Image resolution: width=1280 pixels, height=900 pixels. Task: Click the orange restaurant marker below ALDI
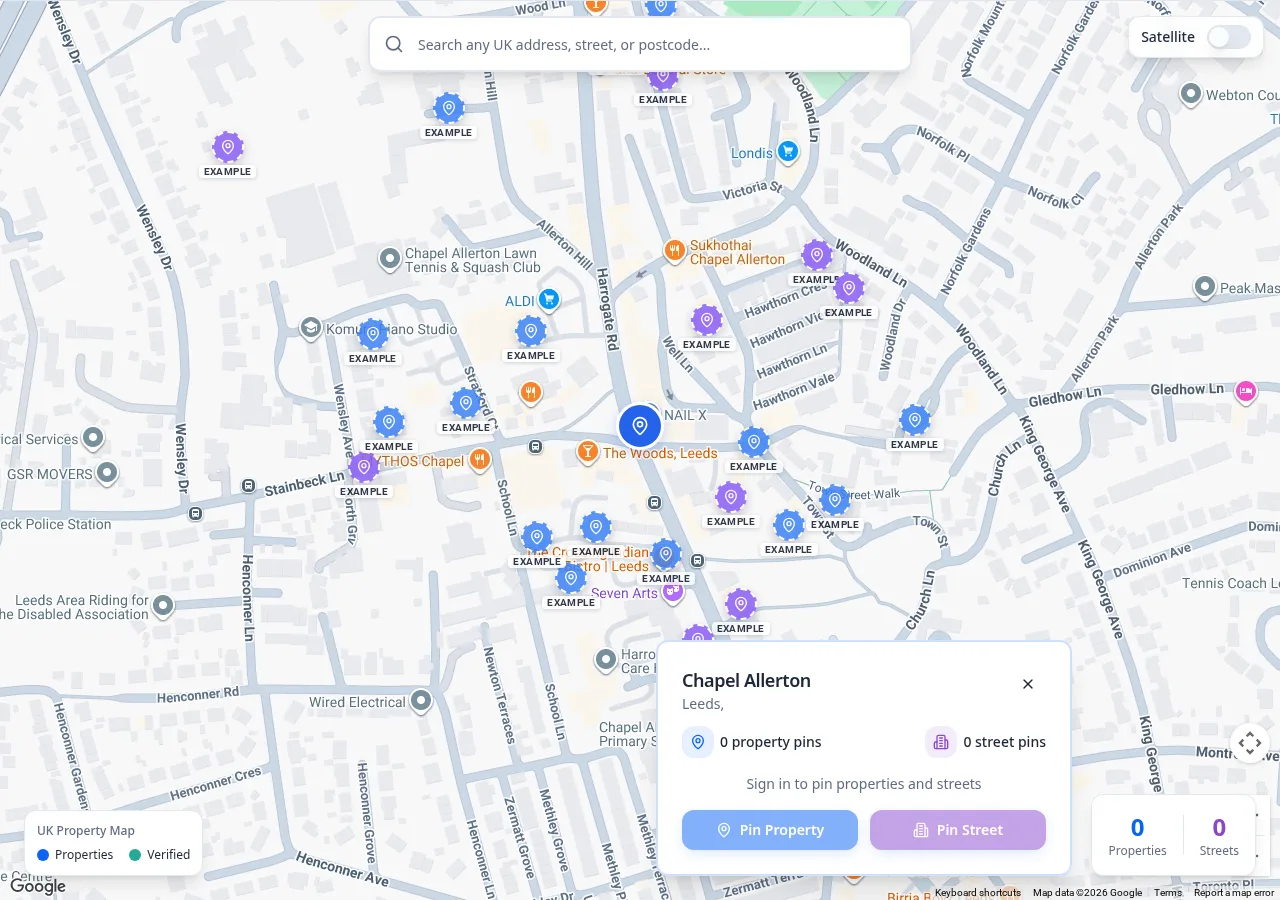(x=531, y=392)
